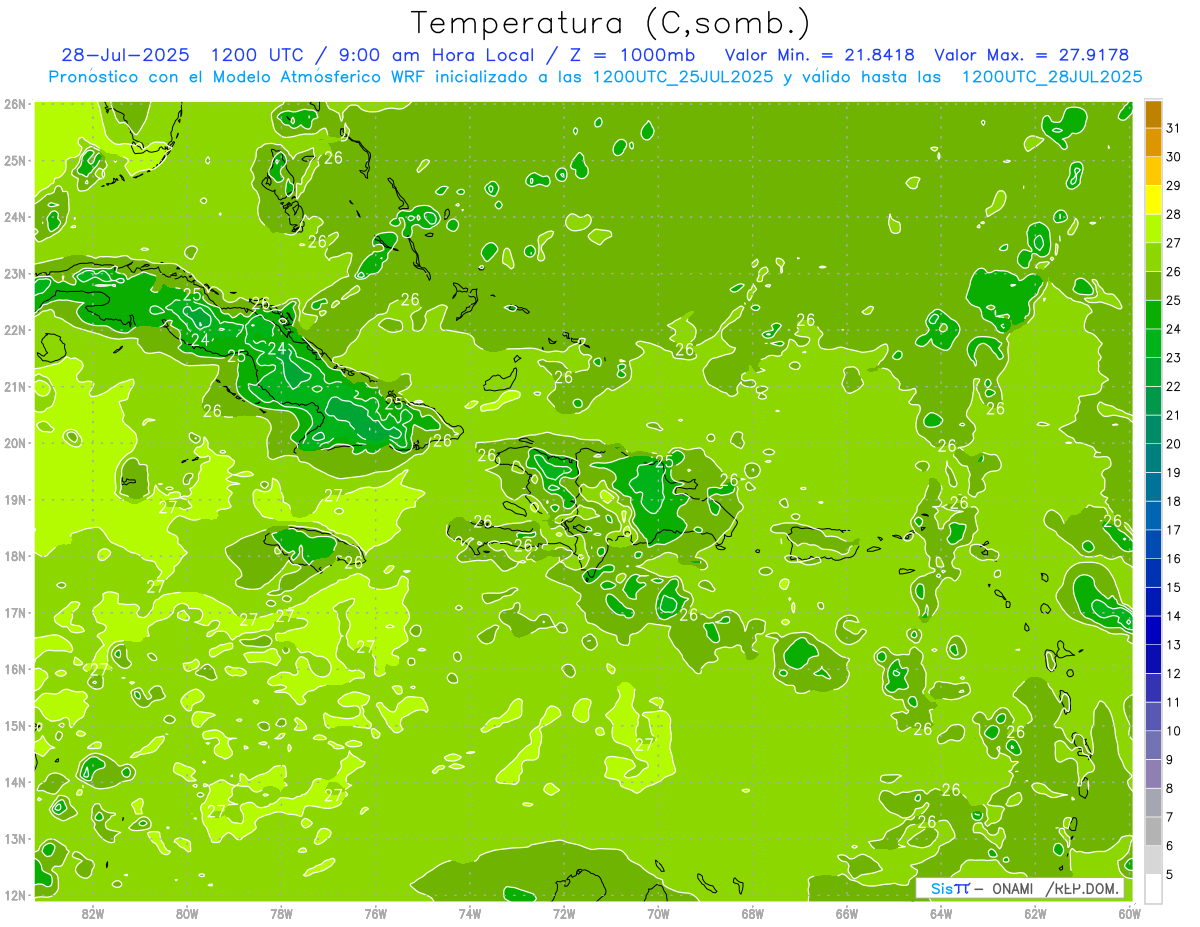Click the "16N" latitude axis label
Screen dimensions: 1200x927
14,669
